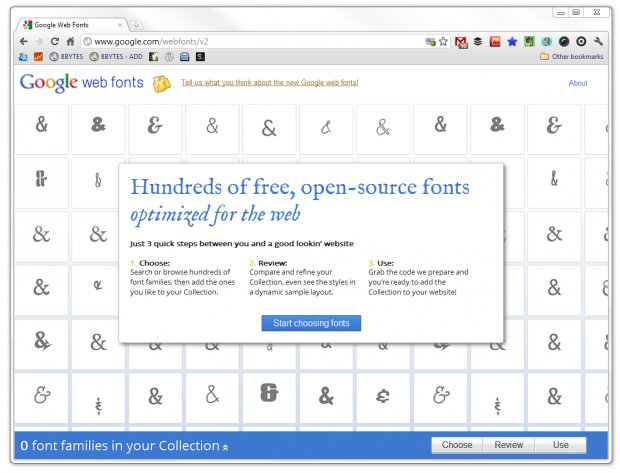The width and height of the screenshot is (620, 473).
Task: Click the black circle target extension icon
Action: [581, 41]
